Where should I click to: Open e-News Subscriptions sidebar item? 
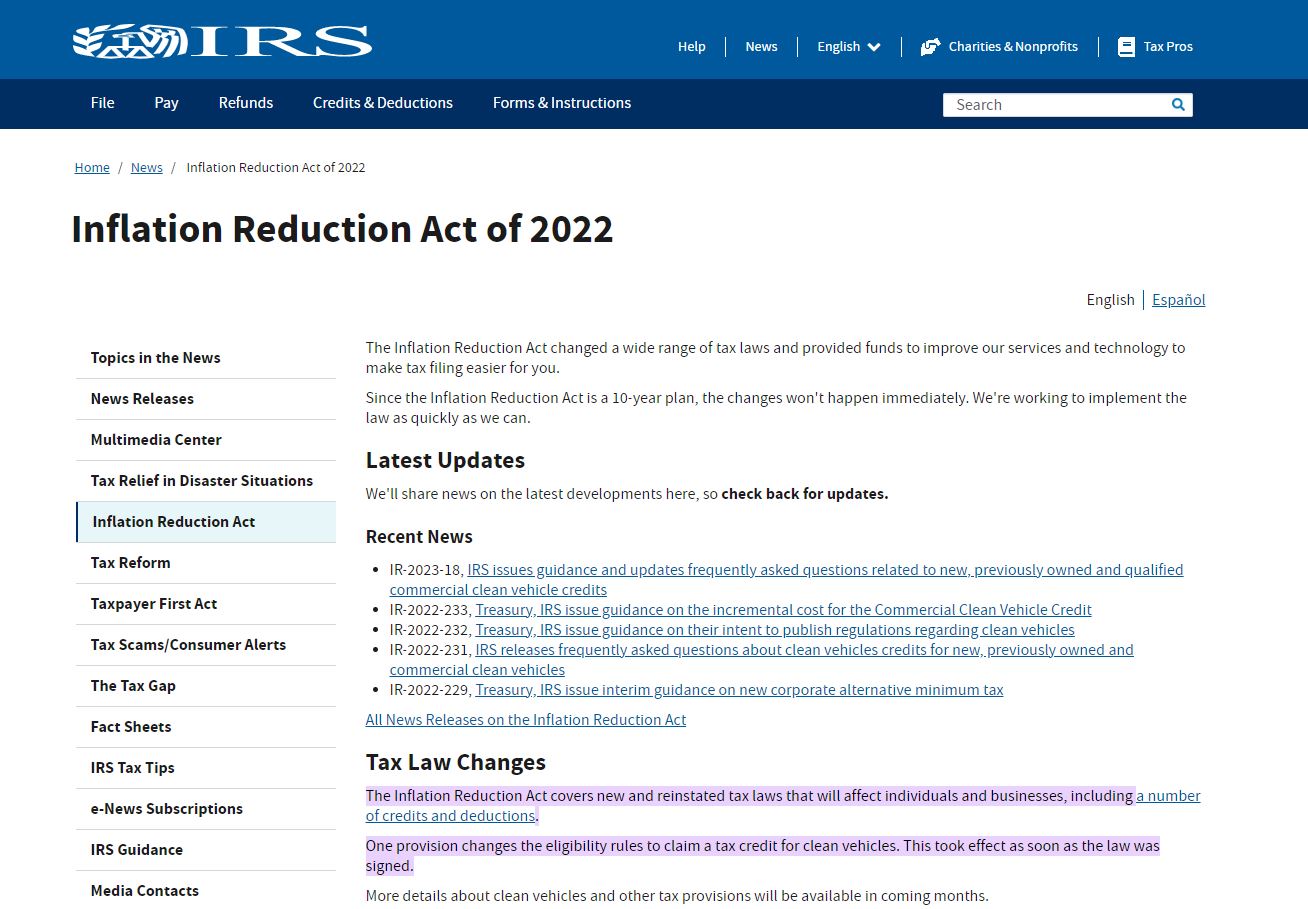[x=206, y=809]
